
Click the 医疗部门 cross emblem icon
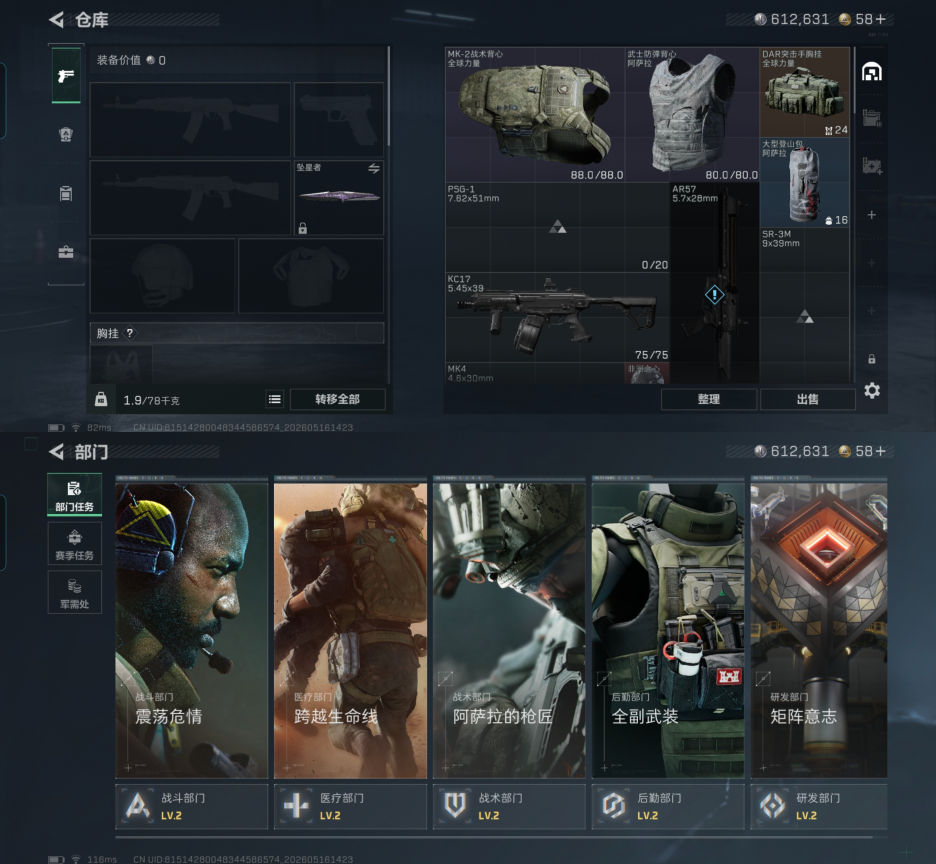(297, 805)
